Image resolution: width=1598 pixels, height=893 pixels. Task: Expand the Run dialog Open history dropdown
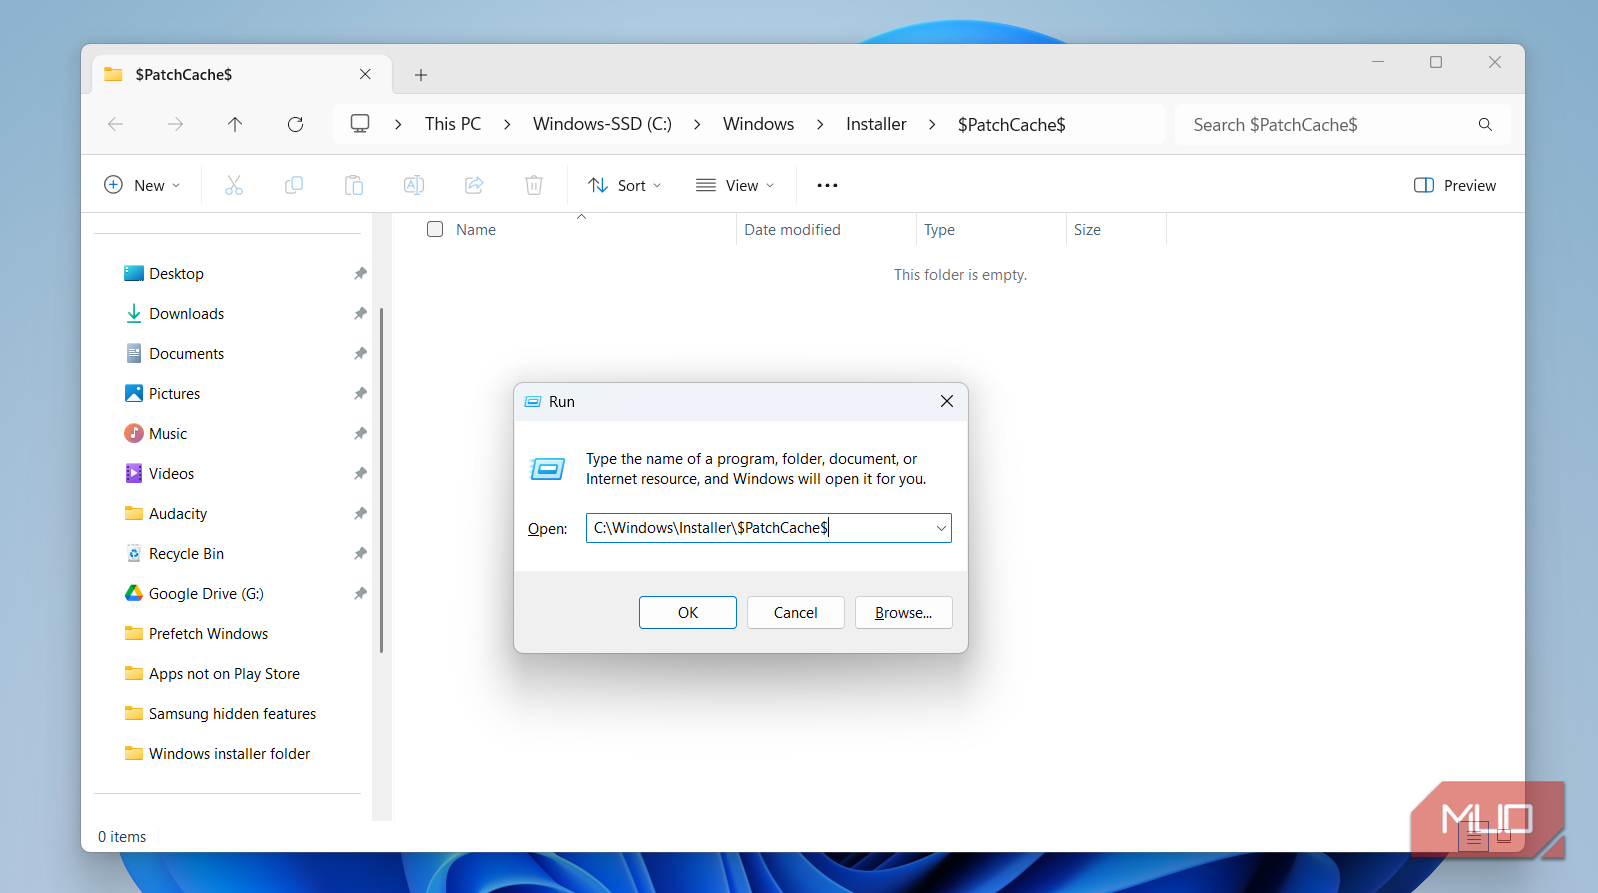pos(941,528)
